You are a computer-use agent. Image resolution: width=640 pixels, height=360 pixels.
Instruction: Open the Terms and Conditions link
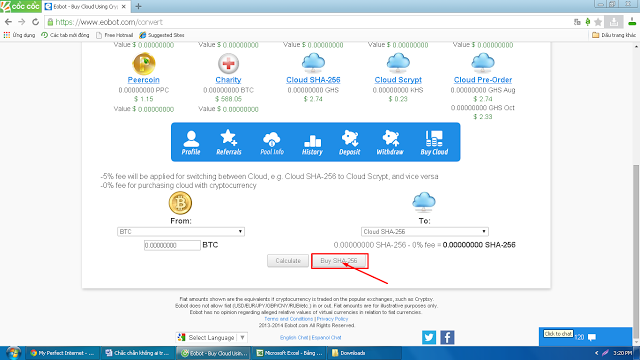[289, 319]
